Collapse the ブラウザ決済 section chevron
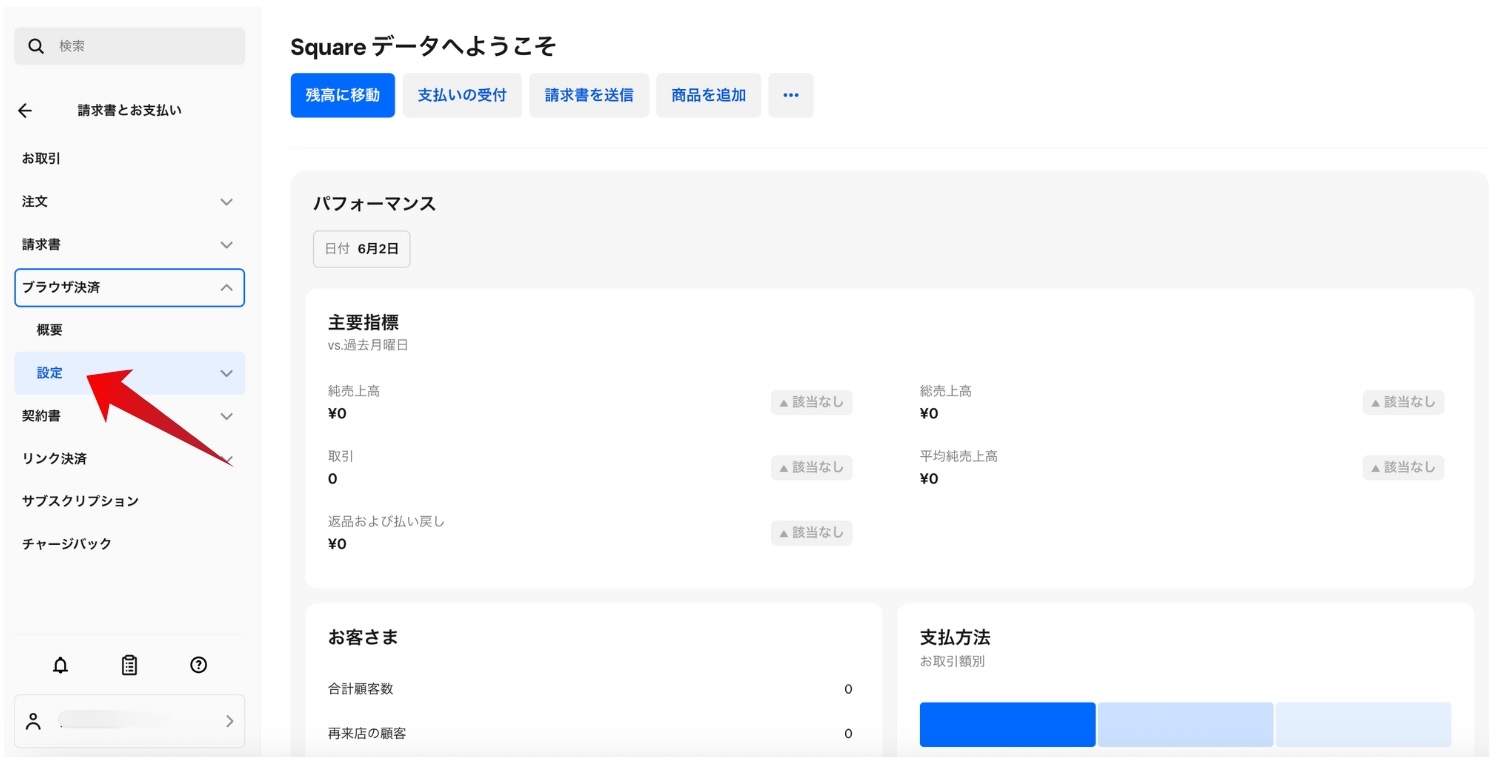The image size is (1490, 760). 227,288
